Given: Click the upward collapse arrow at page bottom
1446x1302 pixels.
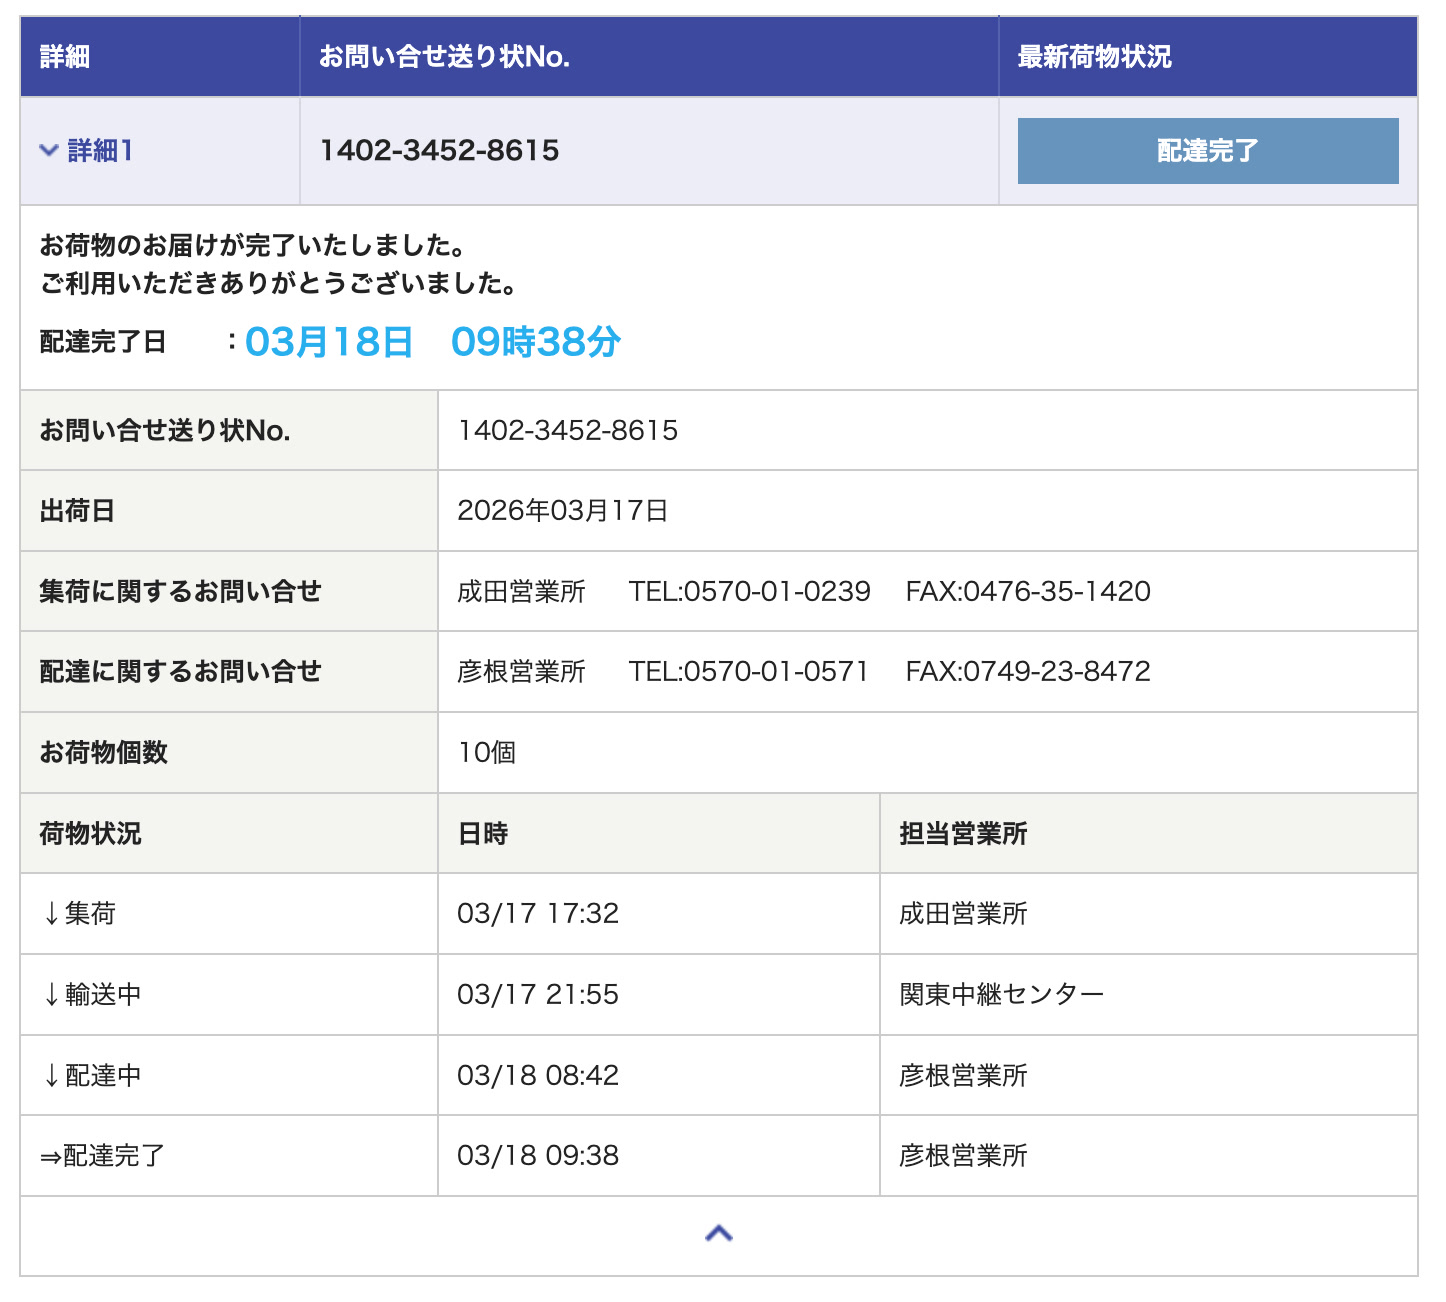Looking at the screenshot, I should point(718,1233).
